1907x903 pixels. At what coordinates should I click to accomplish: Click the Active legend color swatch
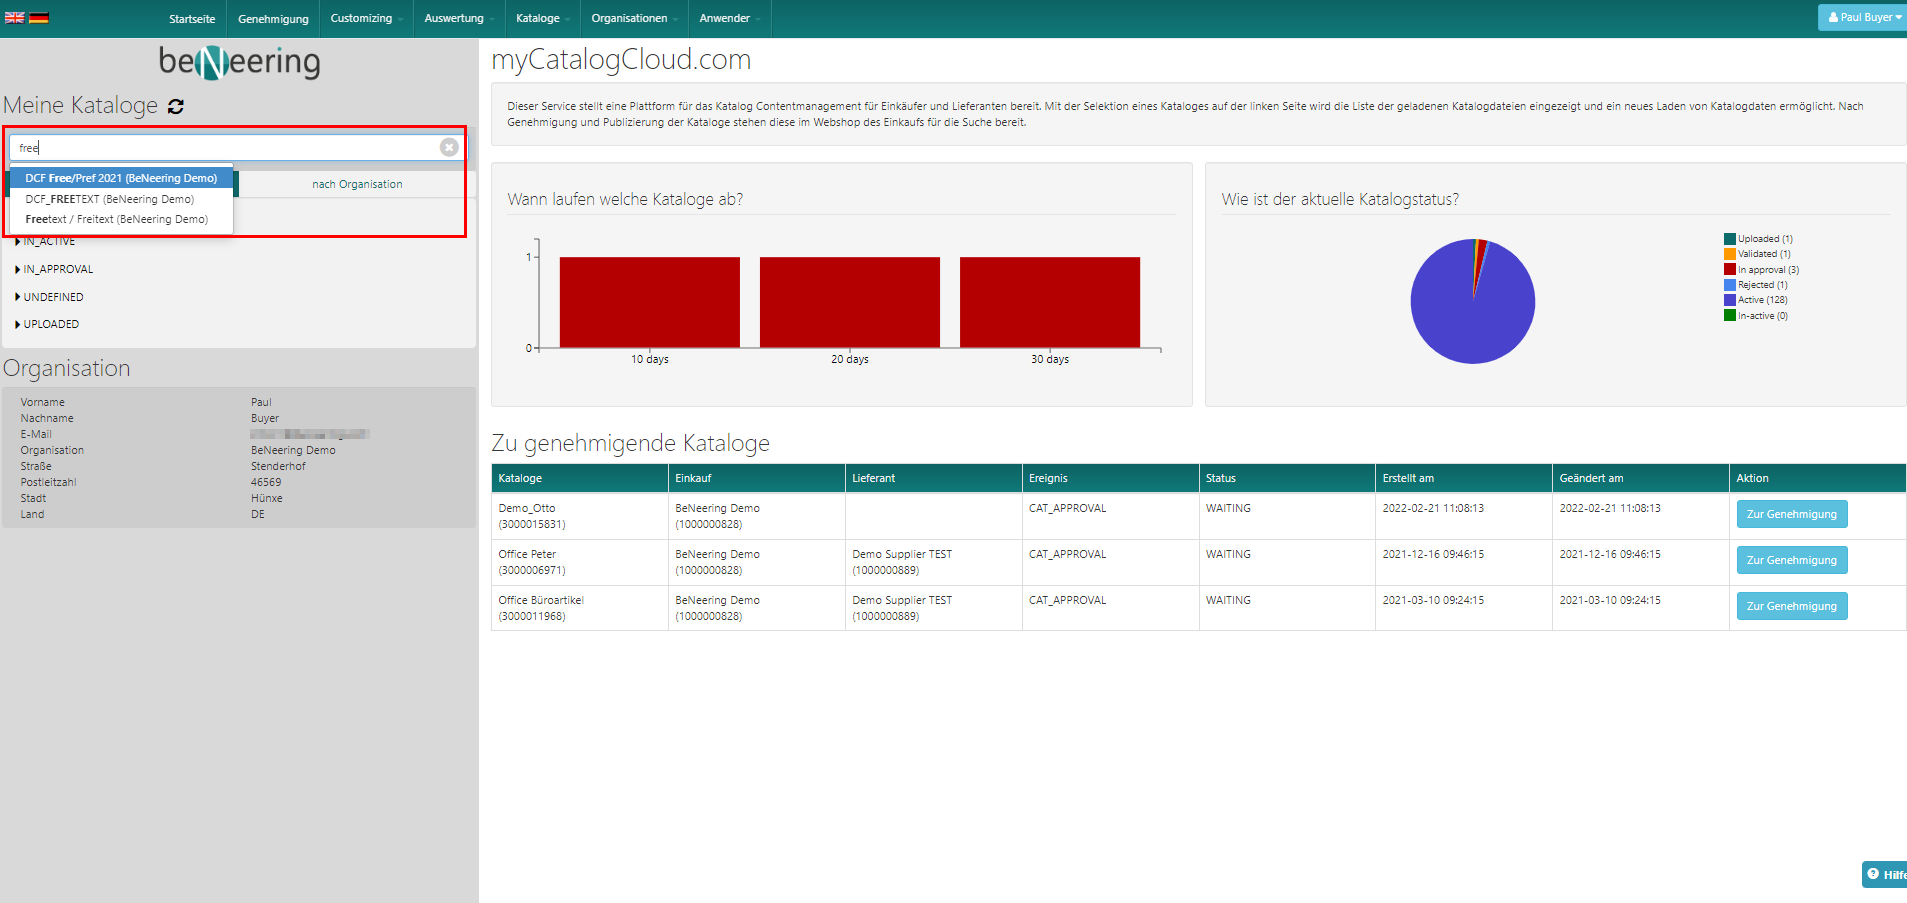1729,300
